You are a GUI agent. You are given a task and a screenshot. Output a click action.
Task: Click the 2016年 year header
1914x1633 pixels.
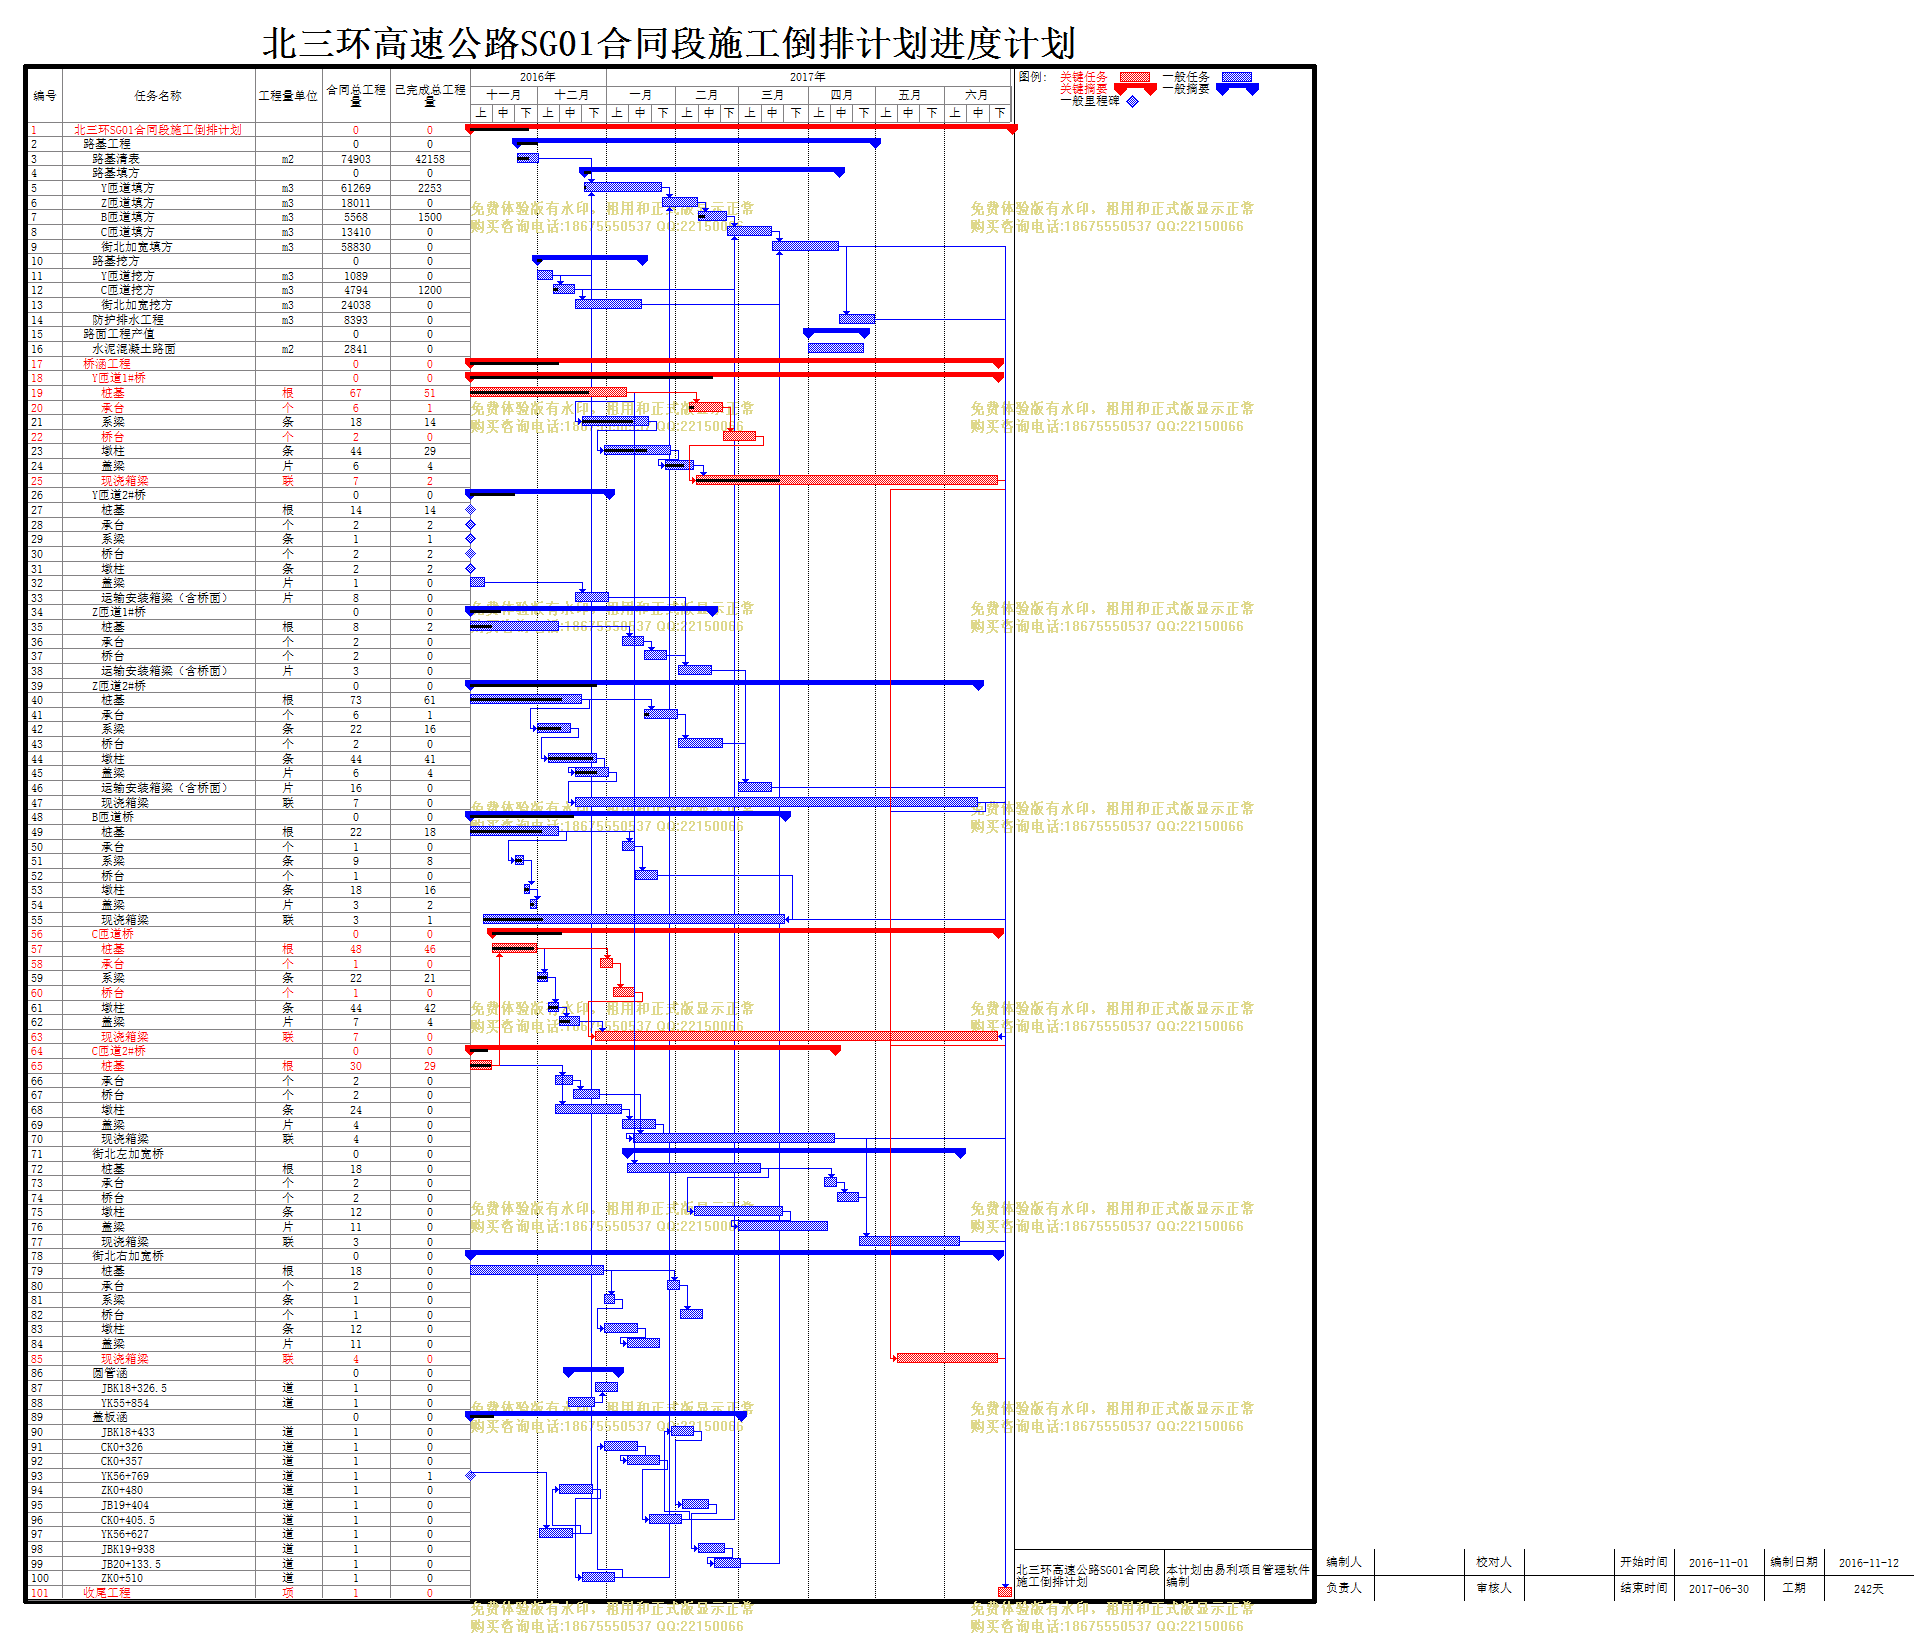(x=538, y=77)
